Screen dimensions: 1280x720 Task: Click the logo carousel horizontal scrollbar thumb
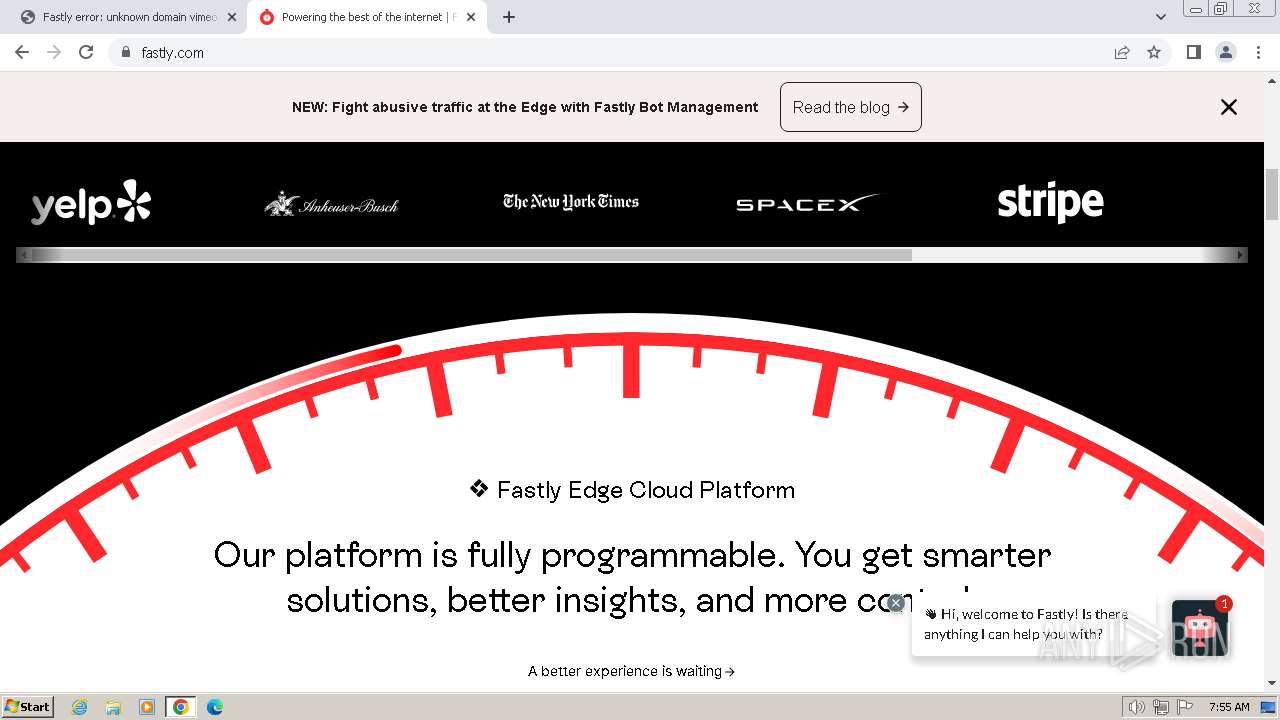472,255
